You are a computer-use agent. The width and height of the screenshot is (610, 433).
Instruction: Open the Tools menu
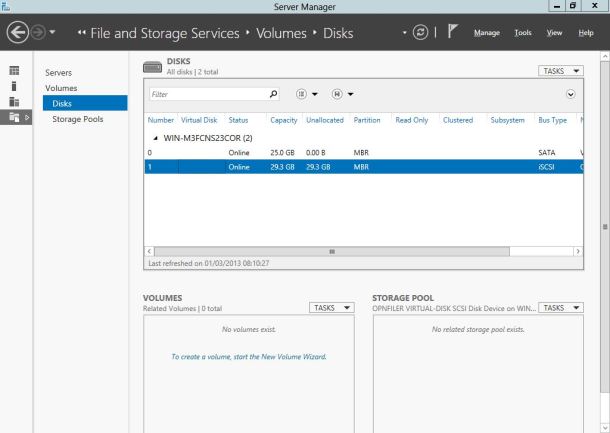point(523,33)
